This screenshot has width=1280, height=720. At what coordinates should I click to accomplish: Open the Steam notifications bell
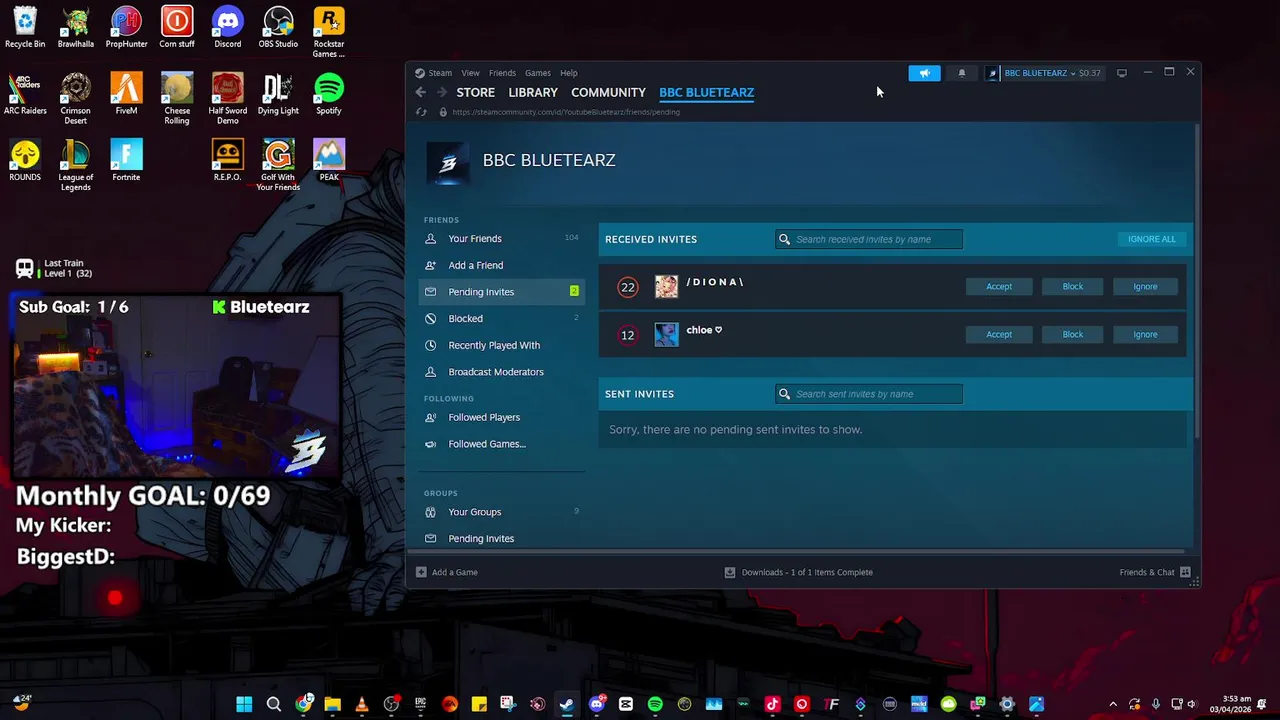pyautogui.click(x=962, y=73)
